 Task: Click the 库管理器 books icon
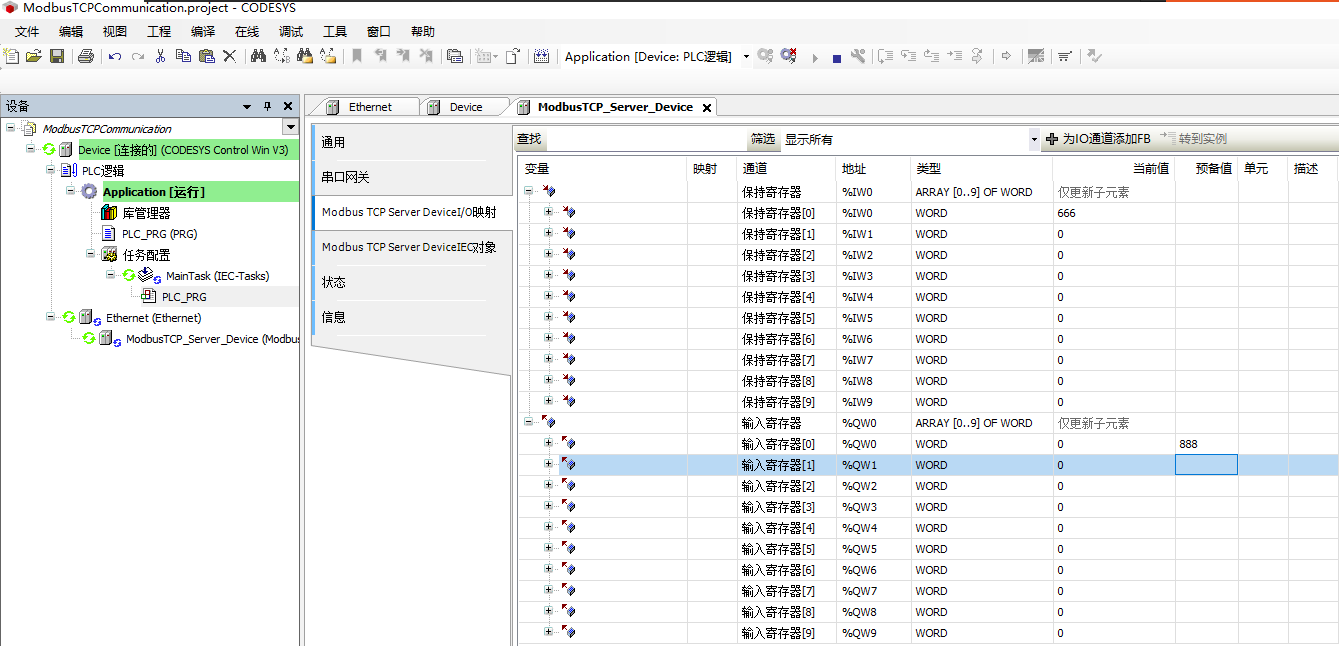(x=110, y=212)
